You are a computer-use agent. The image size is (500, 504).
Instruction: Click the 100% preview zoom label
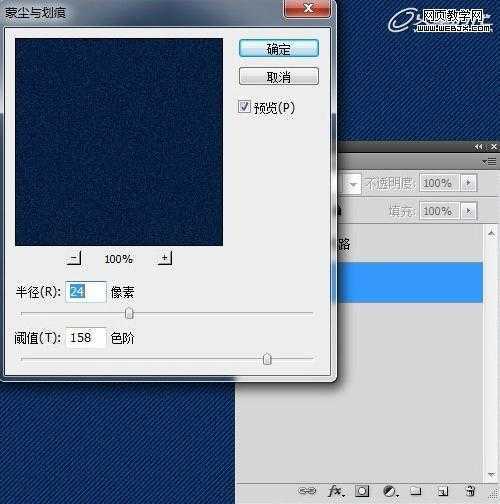click(x=119, y=259)
